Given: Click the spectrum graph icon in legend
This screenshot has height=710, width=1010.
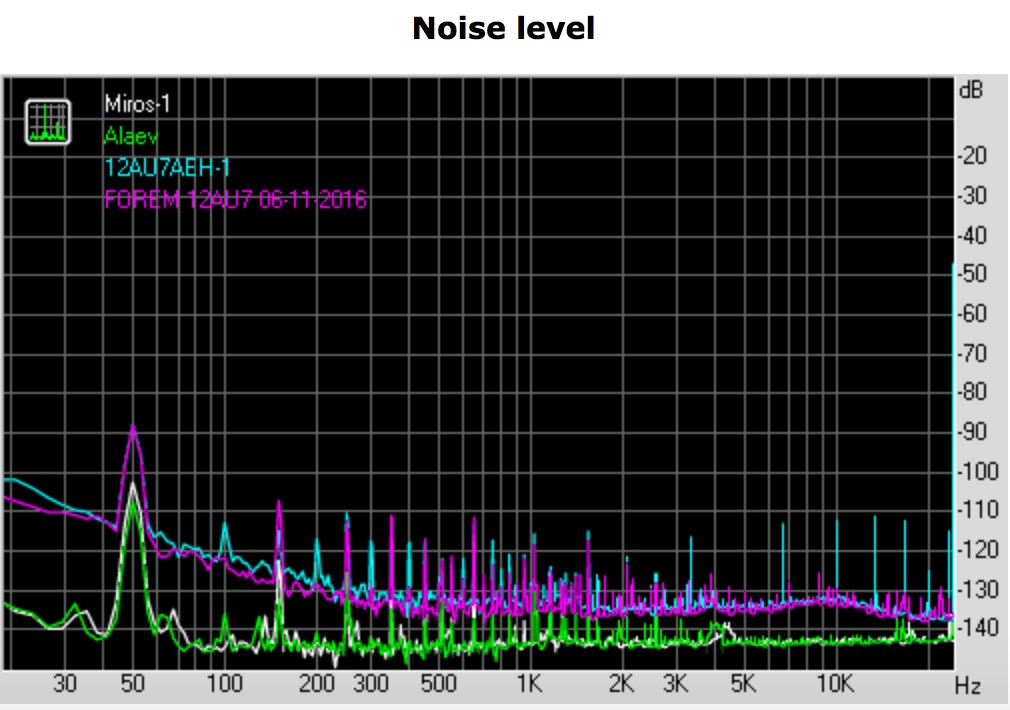Looking at the screenshot, I should click(47, 121).
